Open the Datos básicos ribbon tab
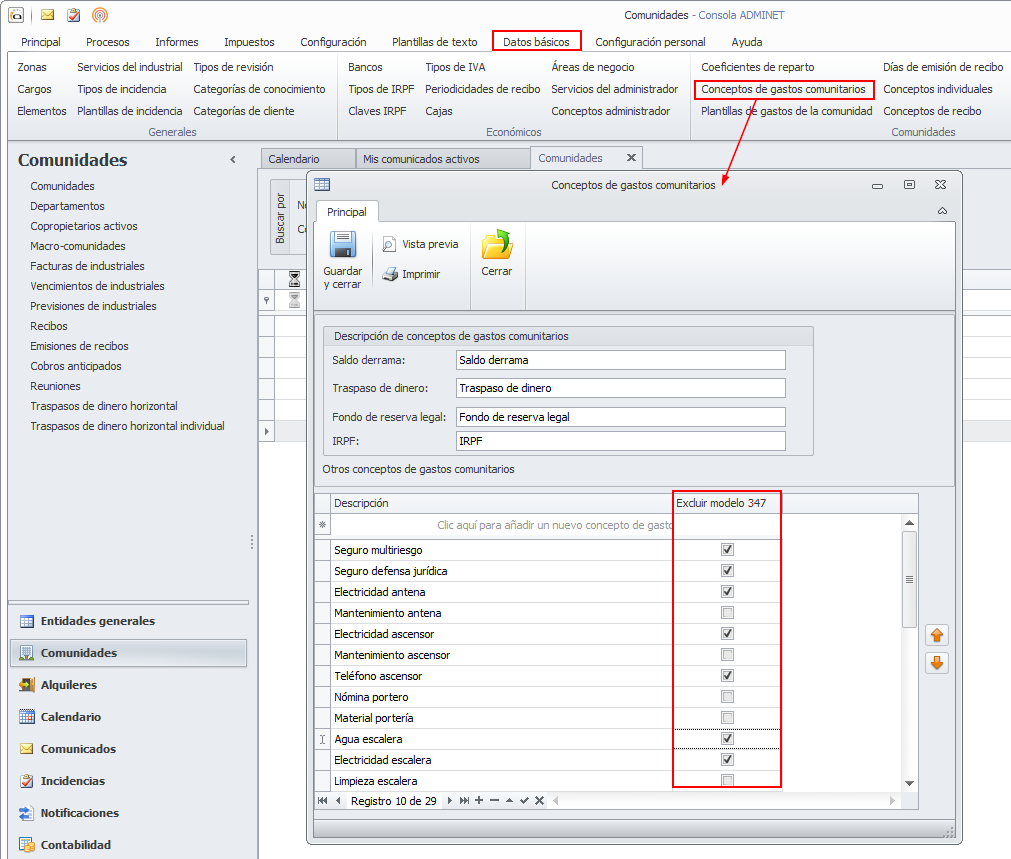The width and height of the screenshot is (1011, 859). (x=536, y=42)
